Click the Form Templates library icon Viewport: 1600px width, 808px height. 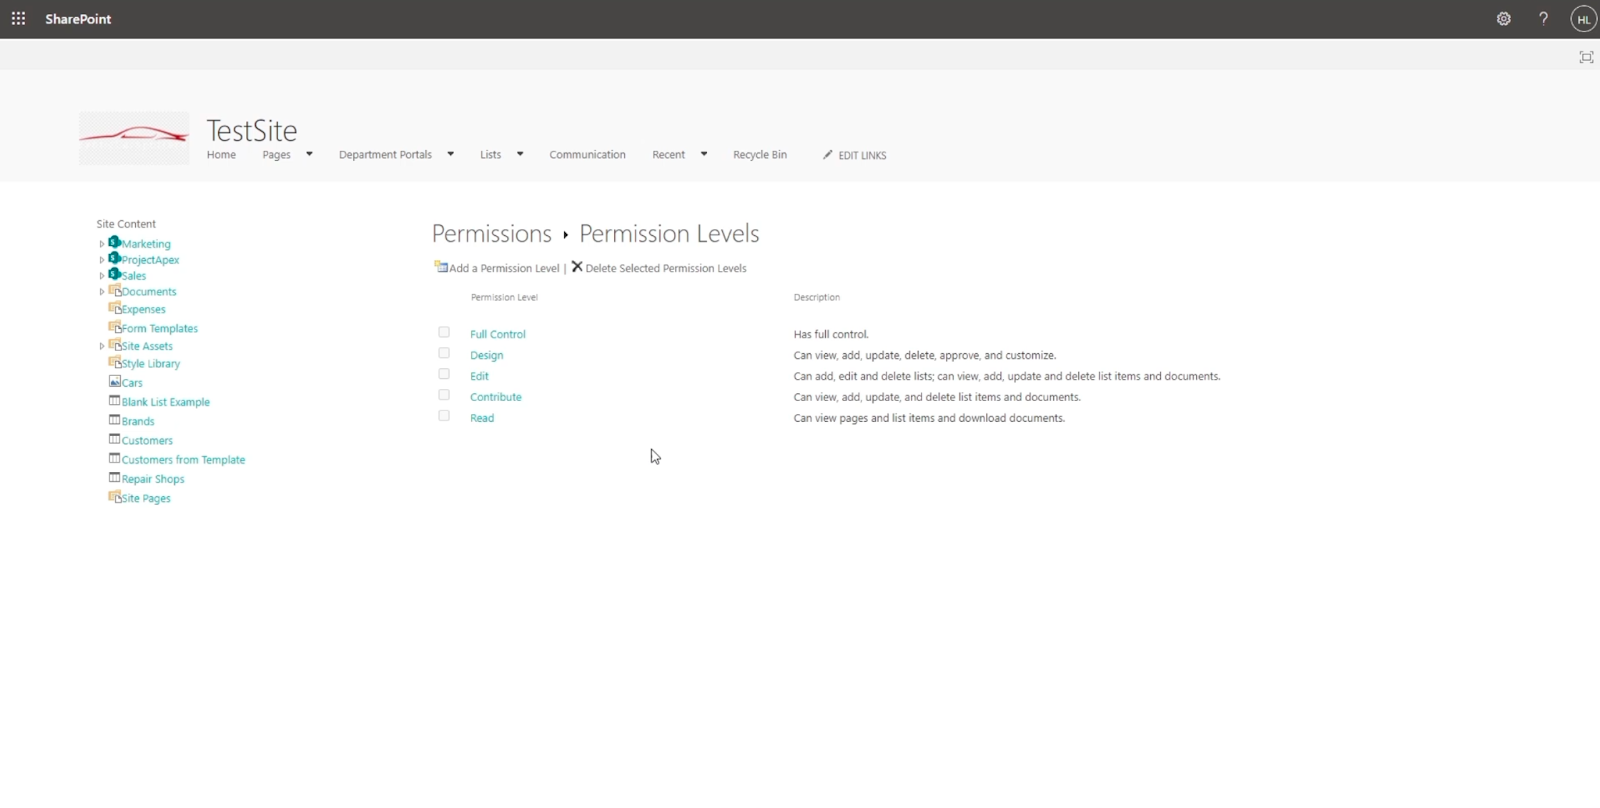tap(114, 327)
